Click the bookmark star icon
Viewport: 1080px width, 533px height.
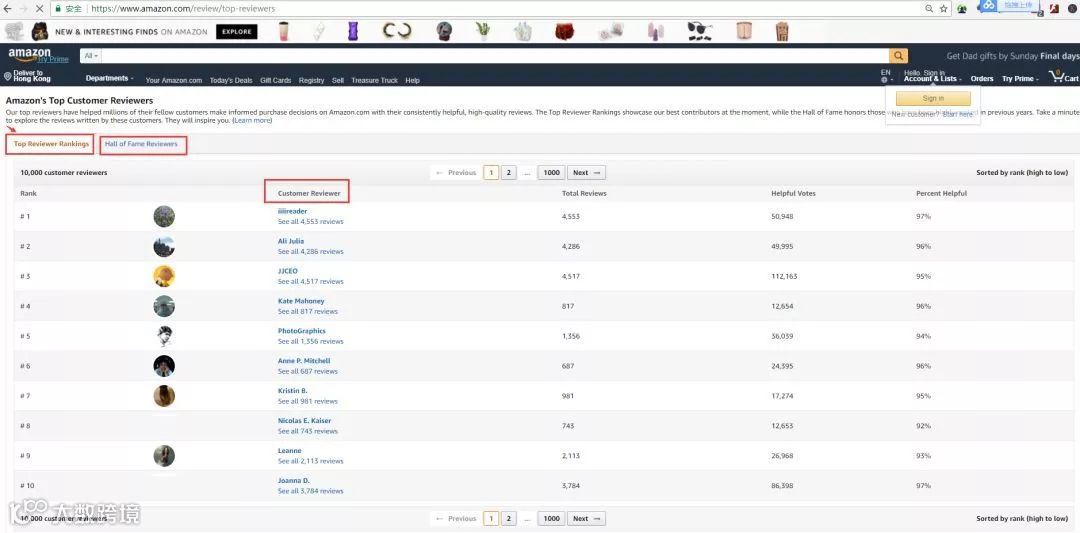pos(944,9)
